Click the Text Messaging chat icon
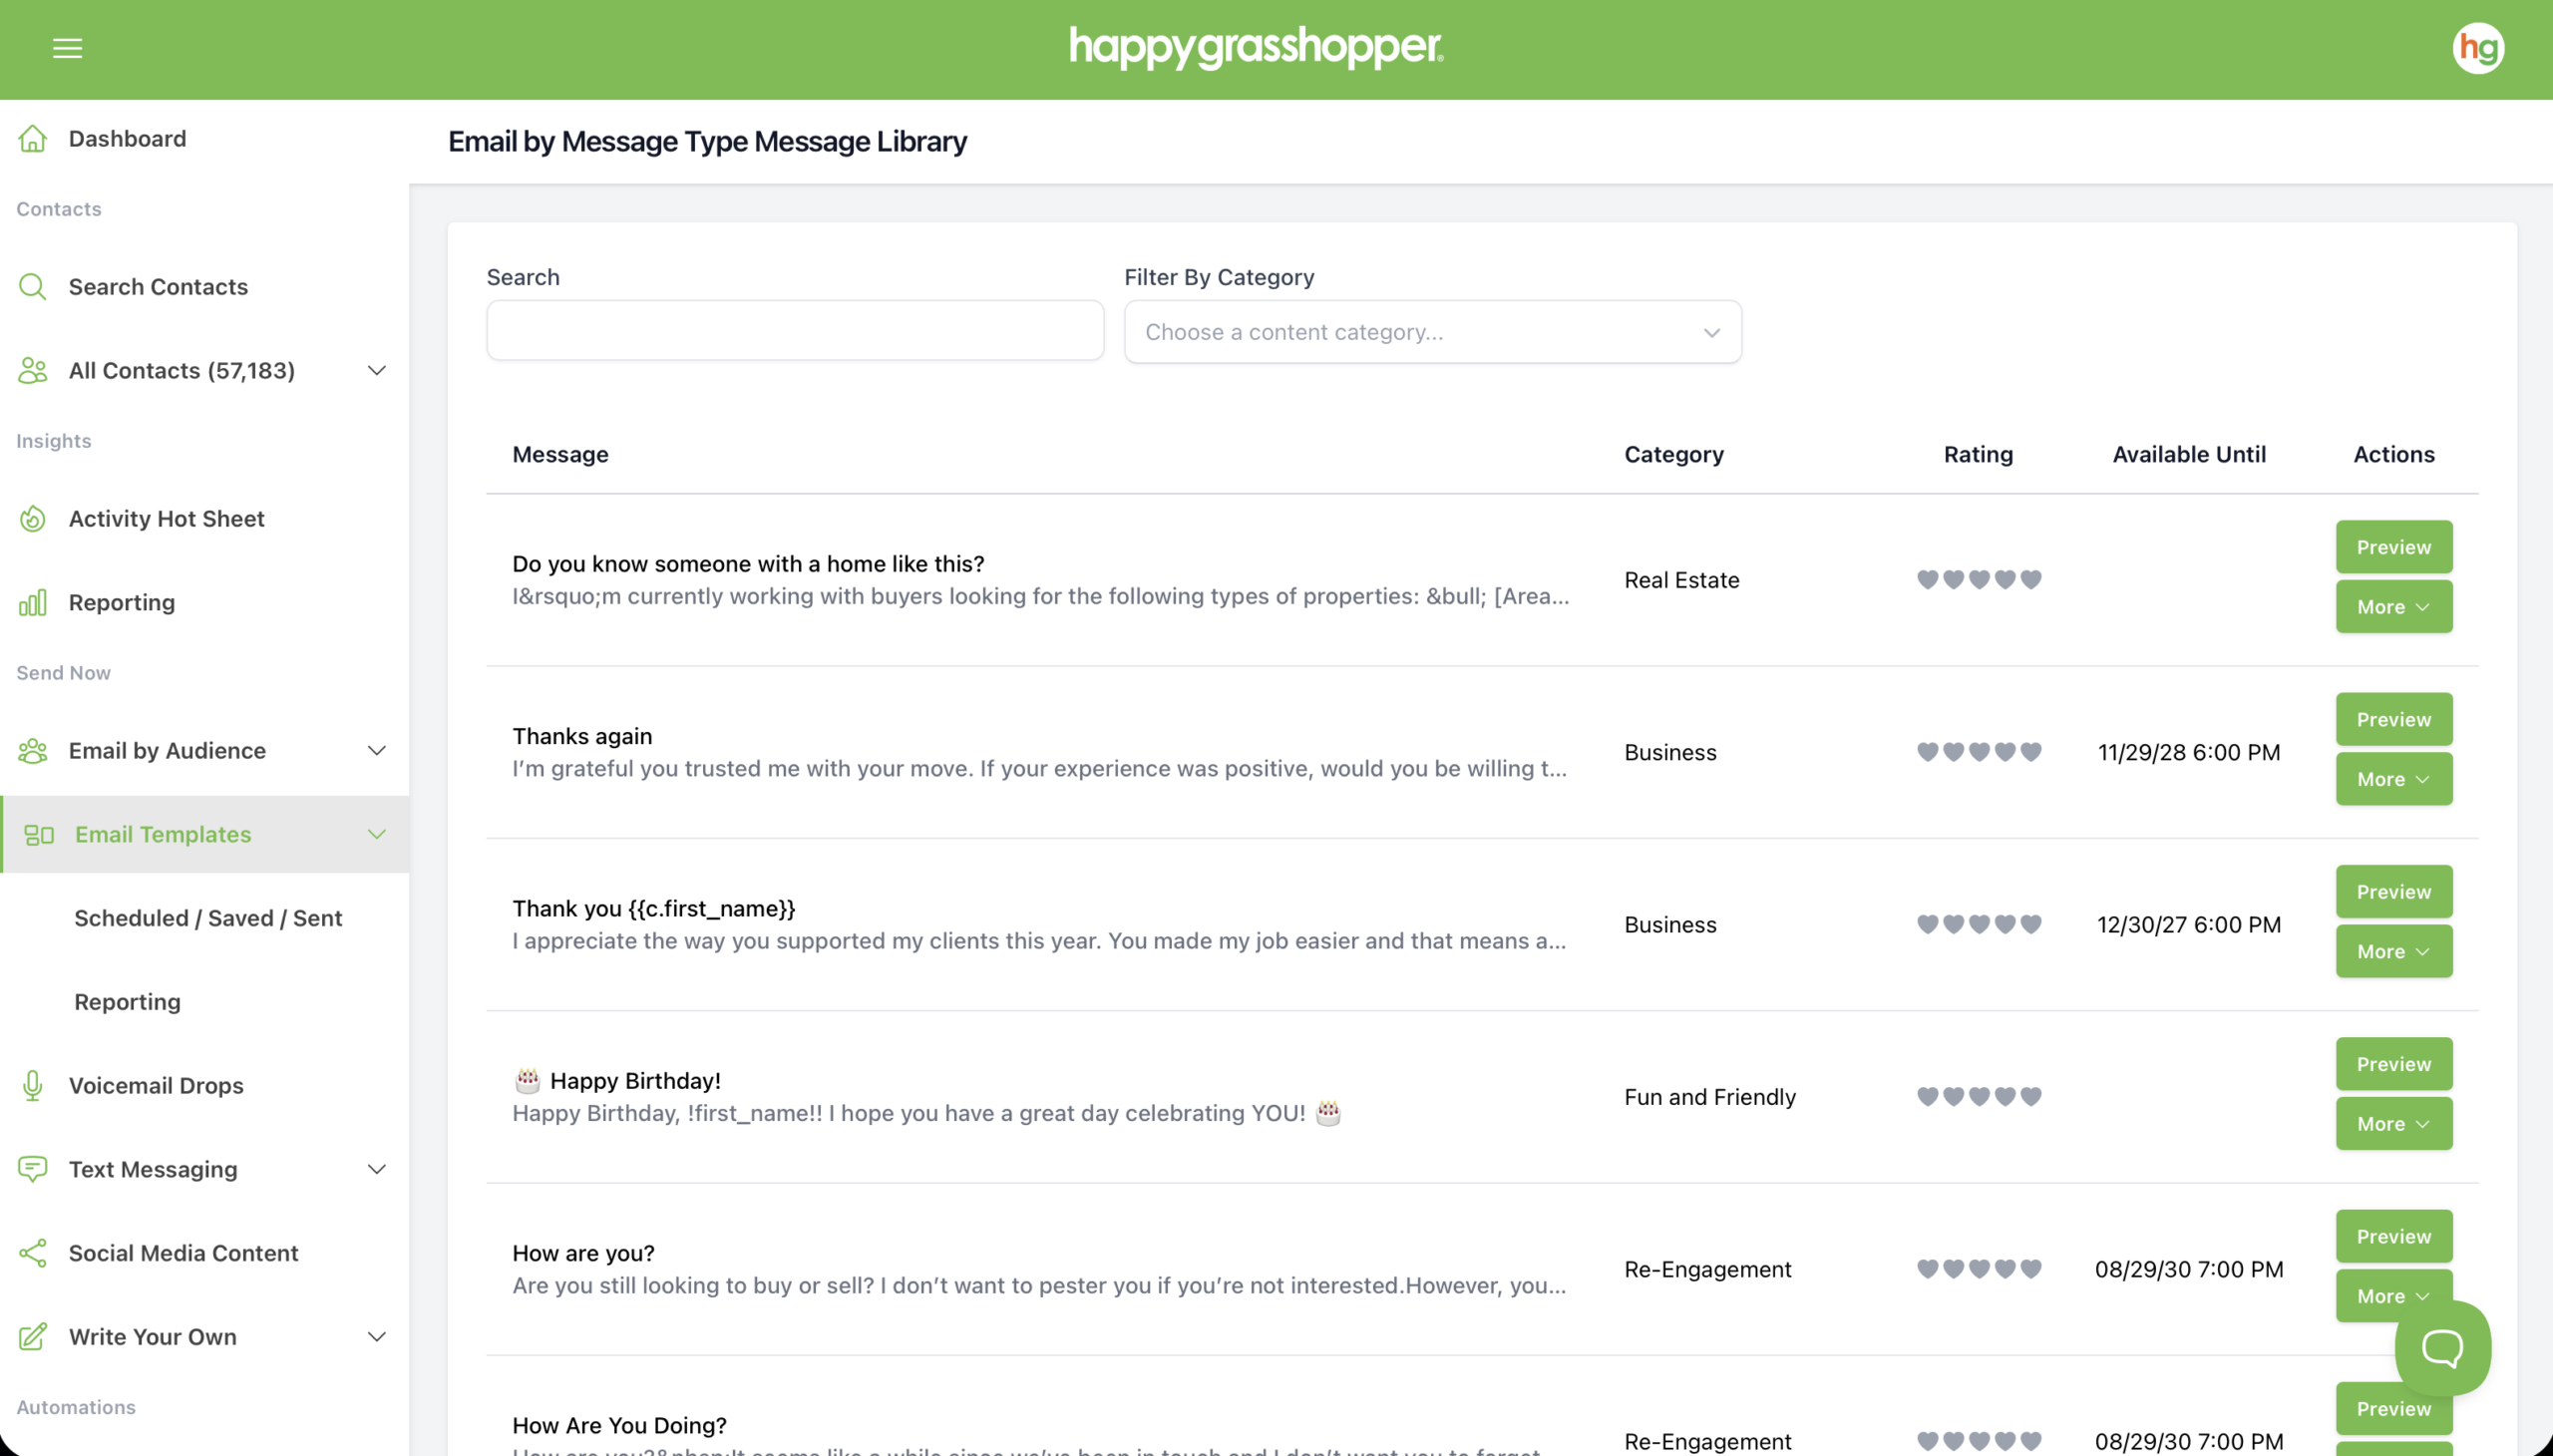The image size is (2553, 1456). pyautogui.click(x=33, y=1170)
